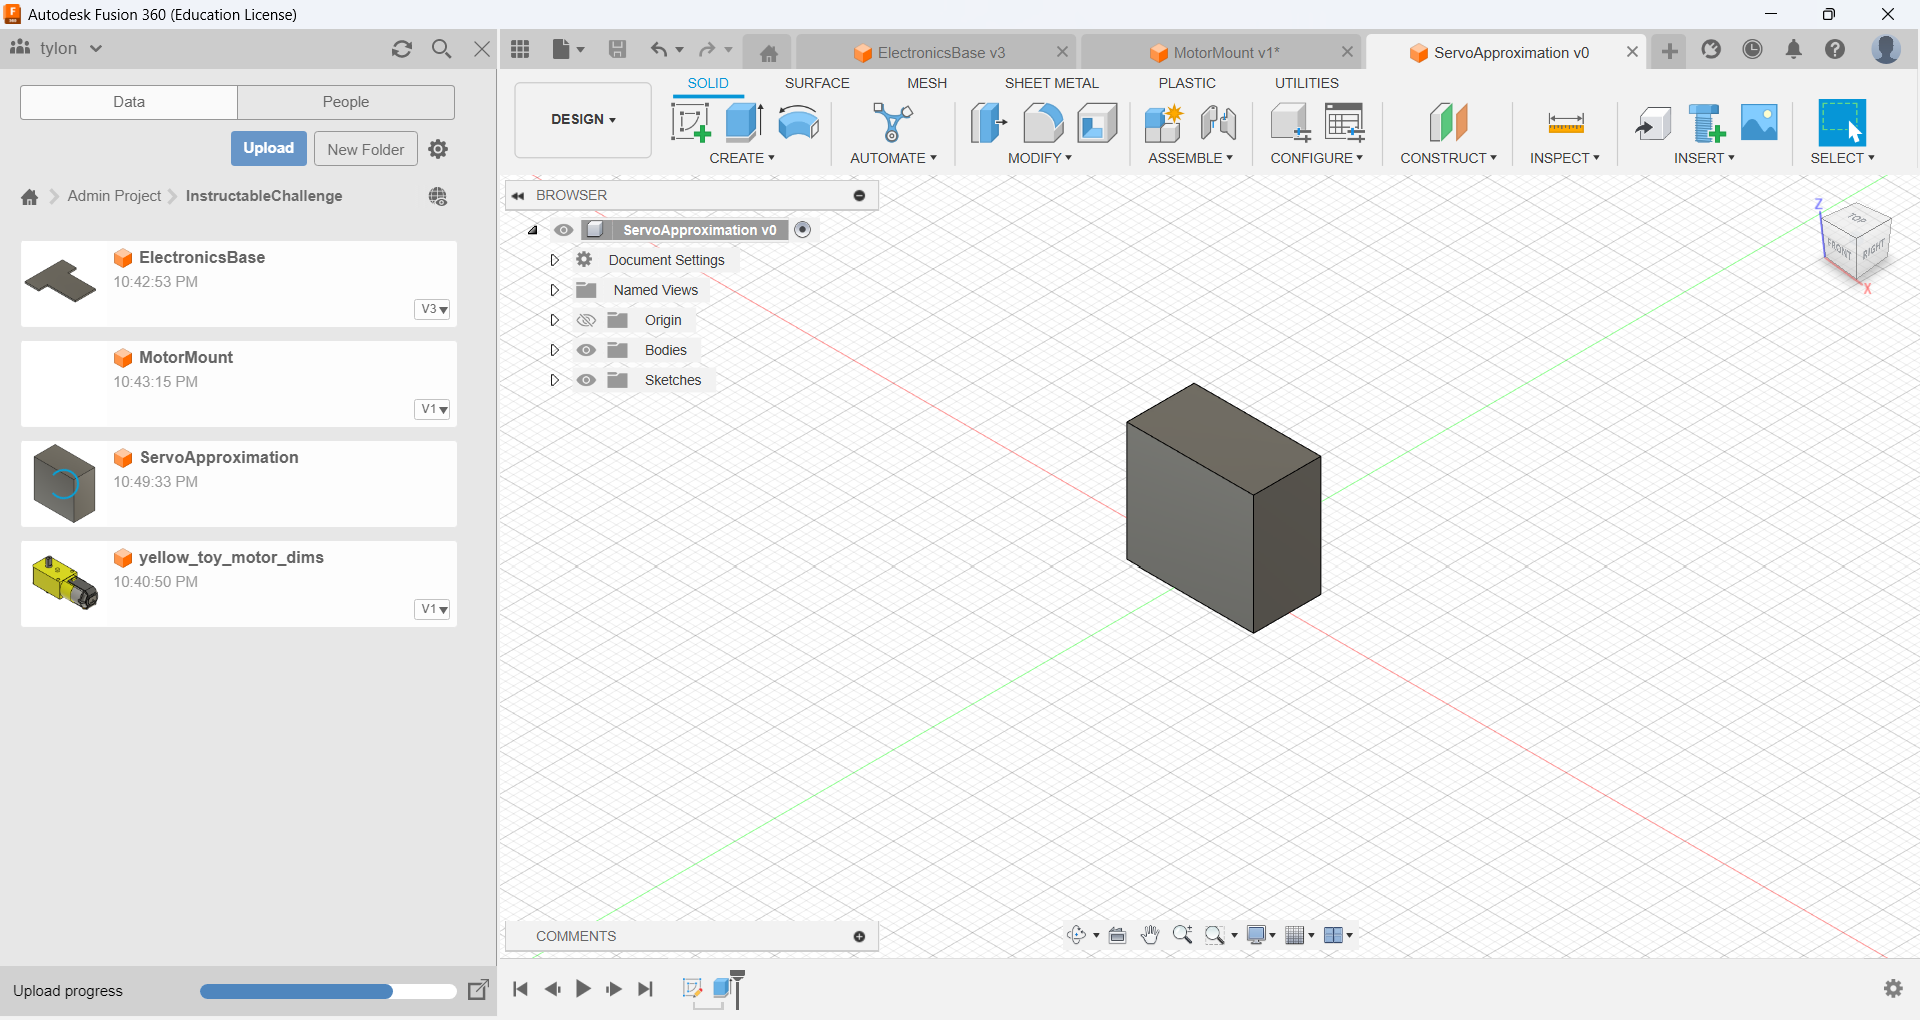Screen dimensions: 1920x1020
Task: Select the Joint tool icon
Action: (1218, 123)
